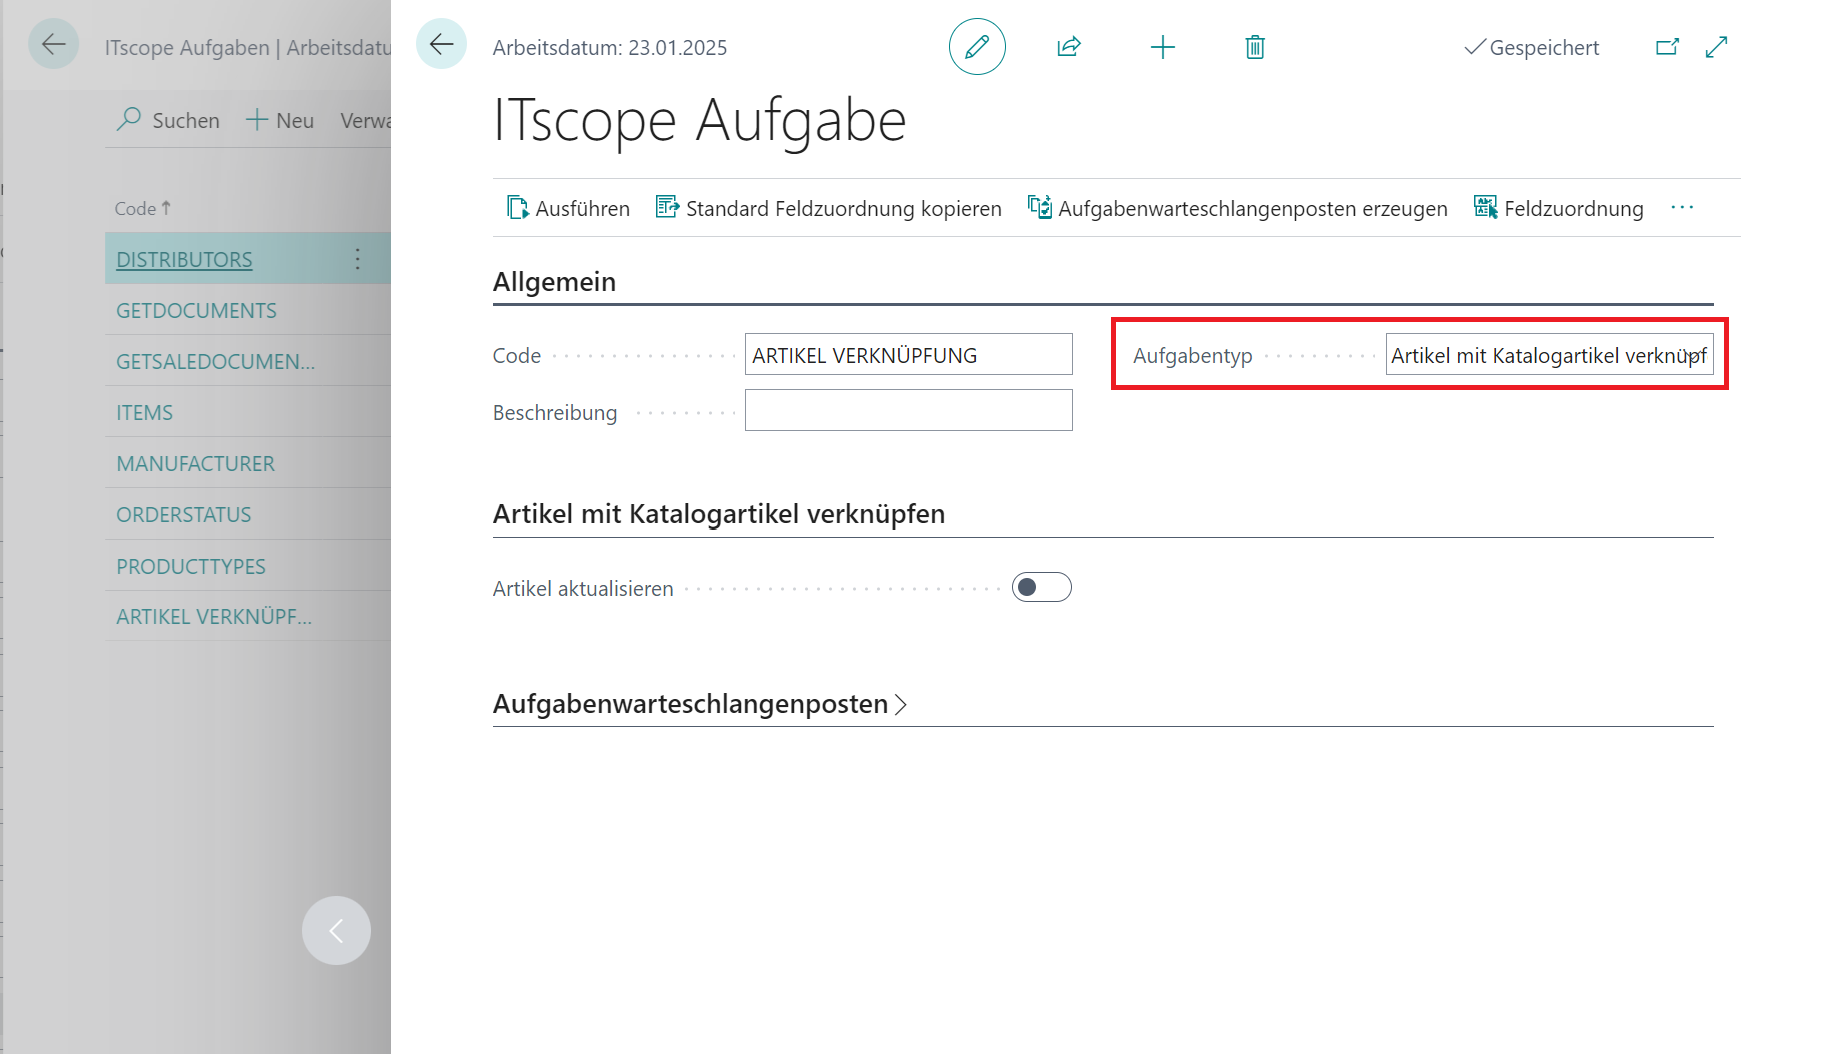Screen dimensions: 1842x1055
Task: Click Standard Feldzuordnung kopieren
Action: [829, 208]
